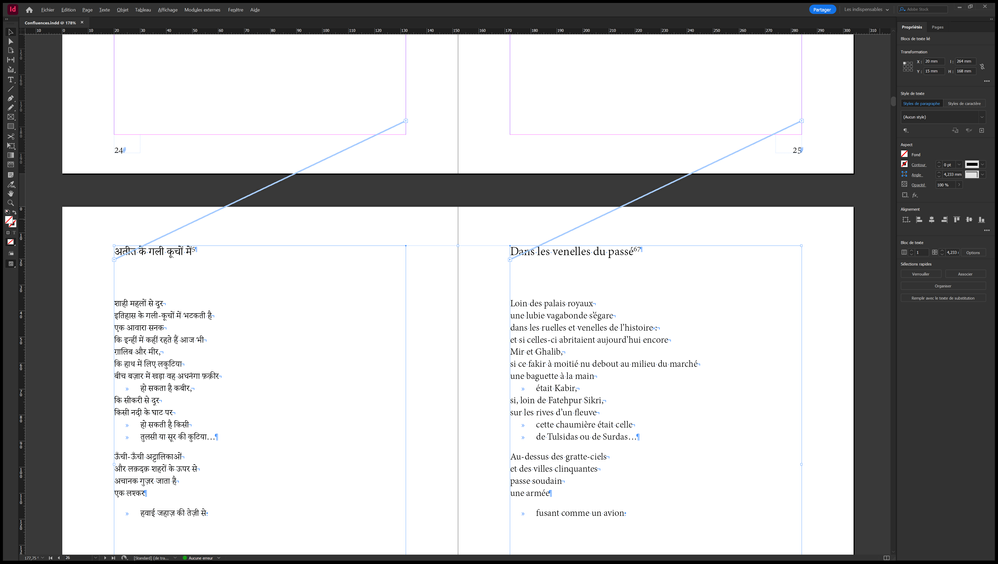Toggle Styles de paragraphe mode
Viewport: 998px width, 564px height.
921,103
